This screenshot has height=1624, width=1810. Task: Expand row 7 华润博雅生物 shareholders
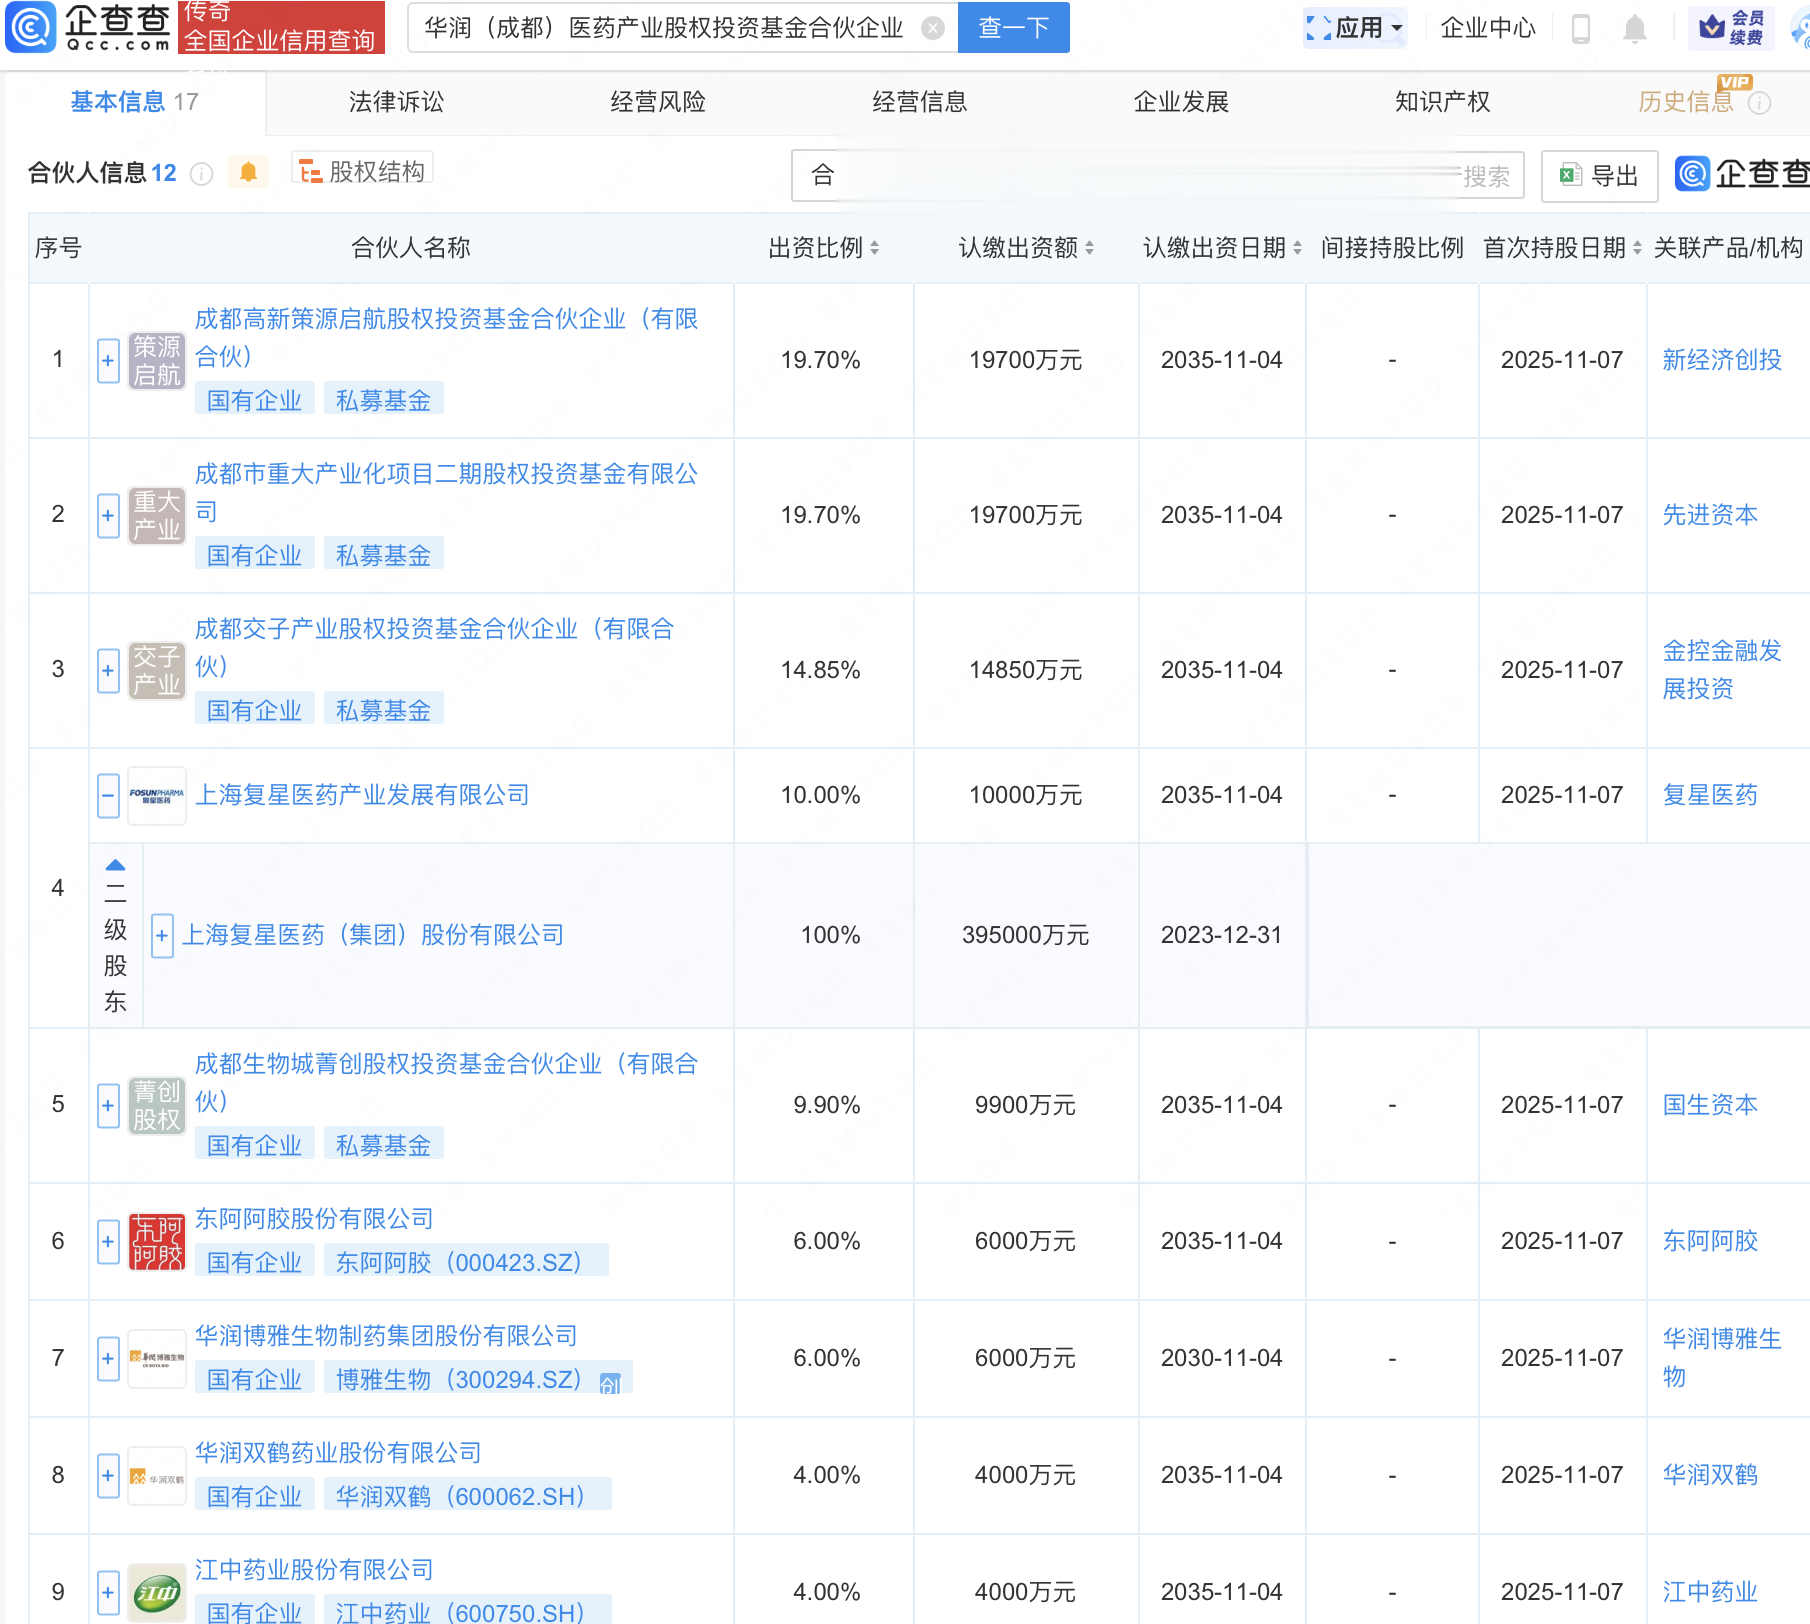[108, 1359]
